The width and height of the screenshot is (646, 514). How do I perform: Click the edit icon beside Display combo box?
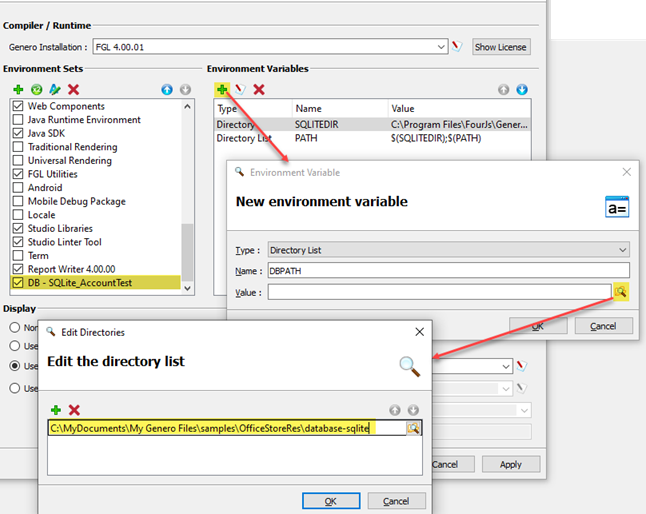coord(522,366)
